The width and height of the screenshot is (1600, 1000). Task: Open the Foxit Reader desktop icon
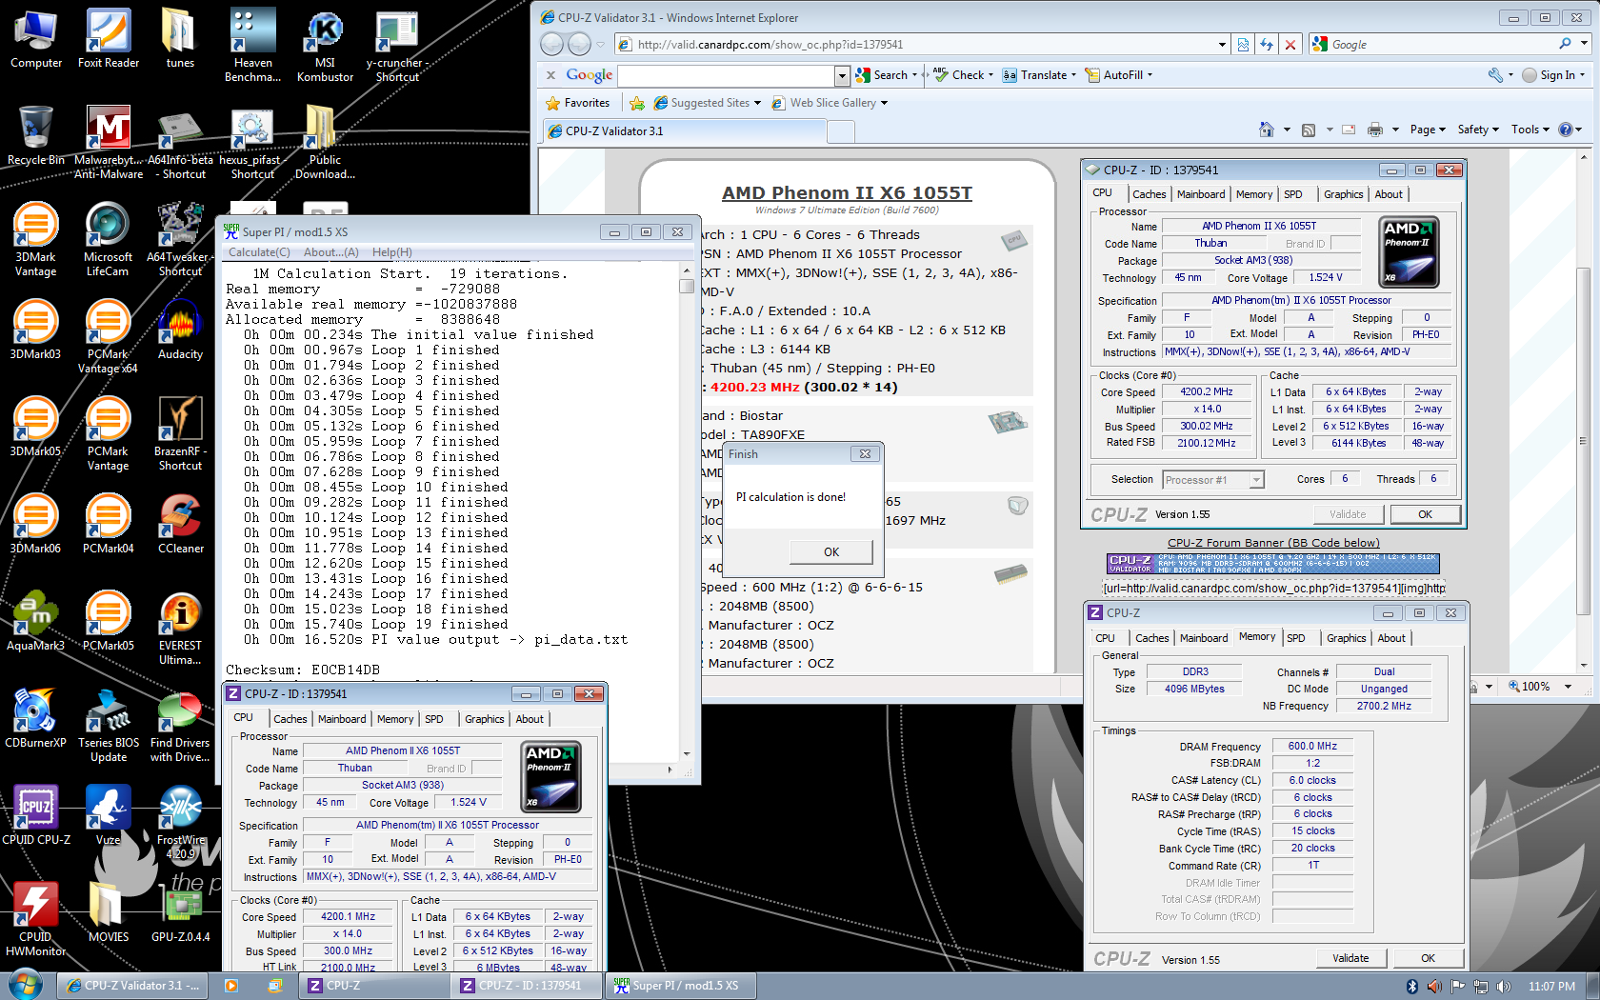point(108,40)
